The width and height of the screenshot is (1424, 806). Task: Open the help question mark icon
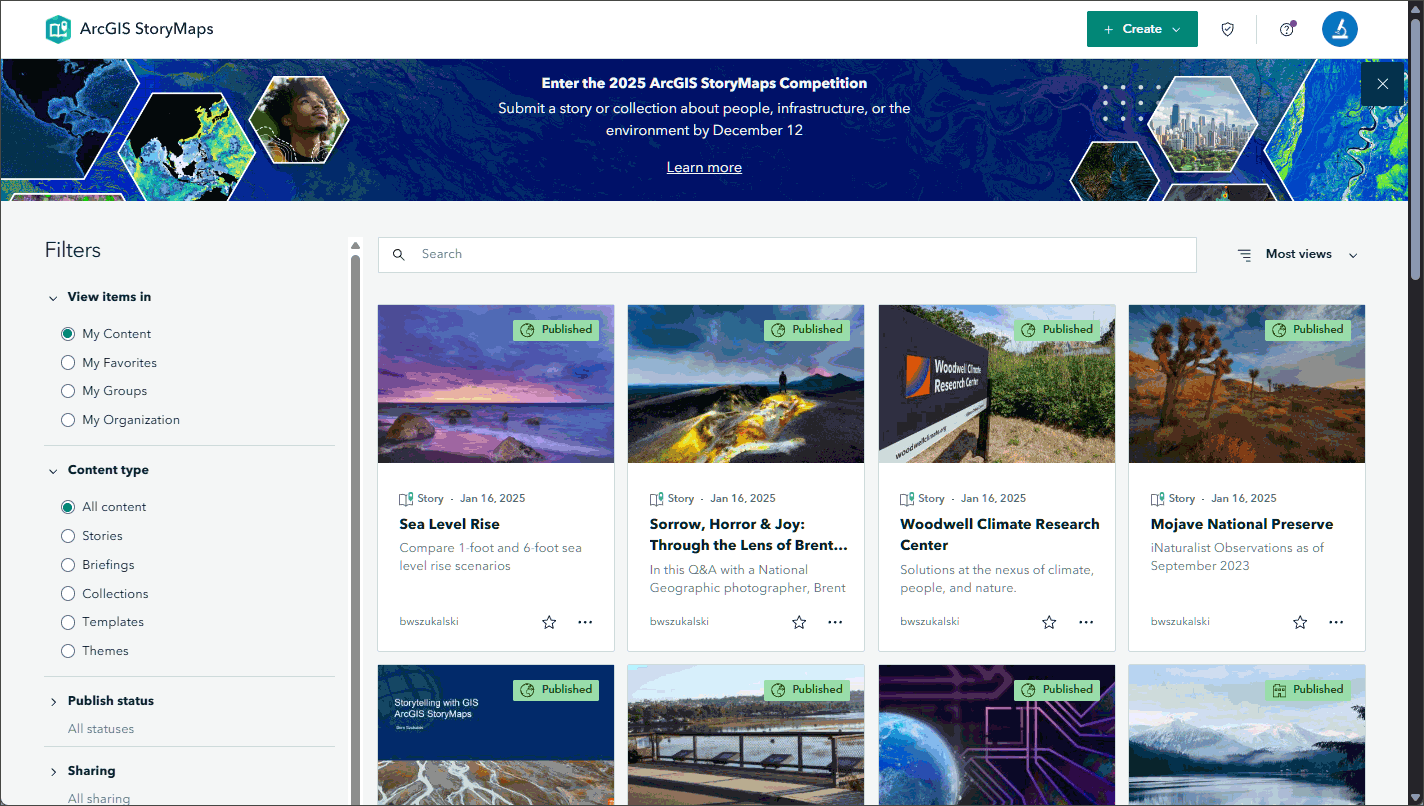click(x=1287, y=29)
